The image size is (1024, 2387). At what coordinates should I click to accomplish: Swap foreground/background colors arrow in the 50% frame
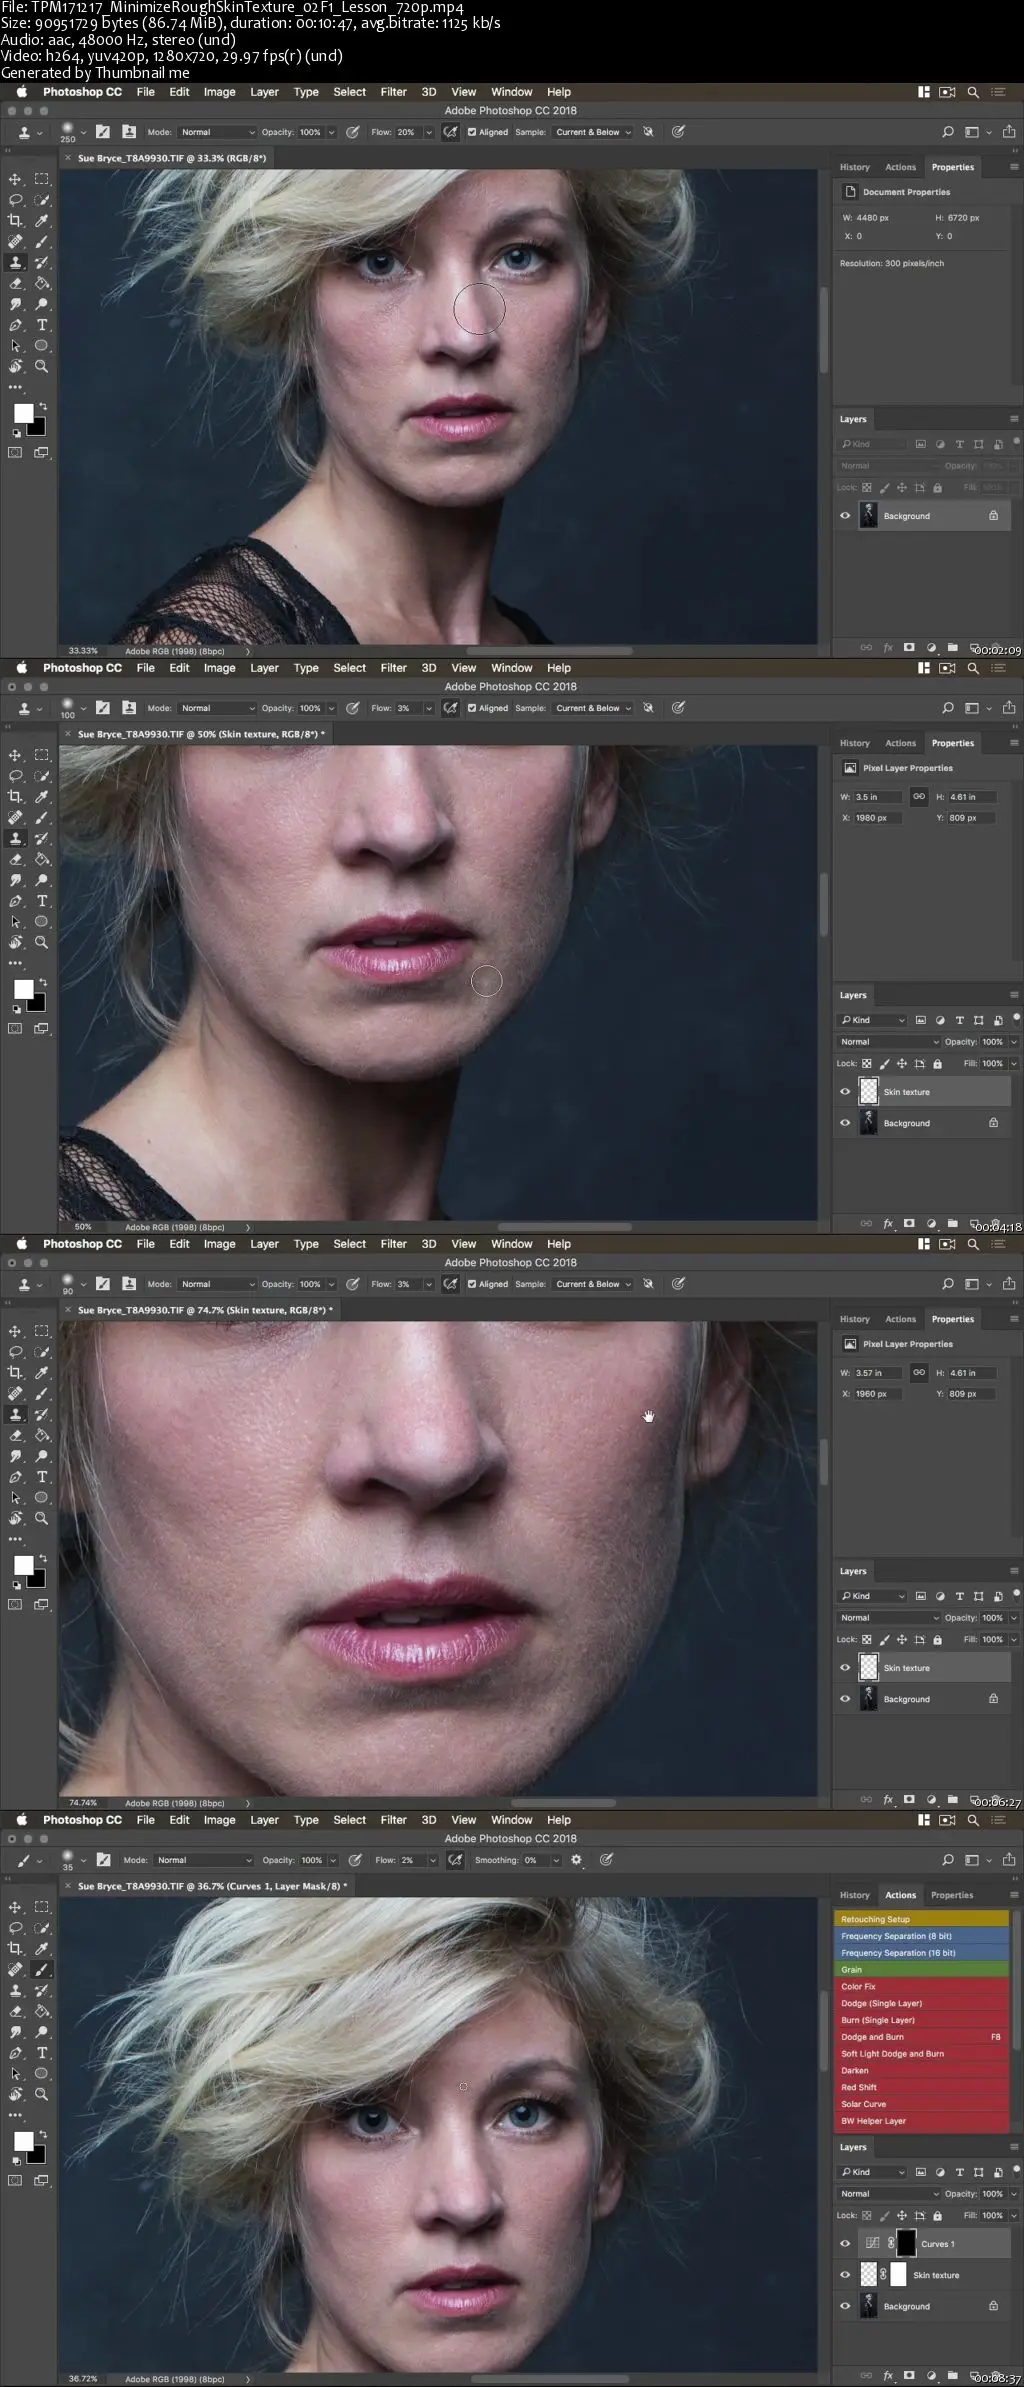coord(42,983)
